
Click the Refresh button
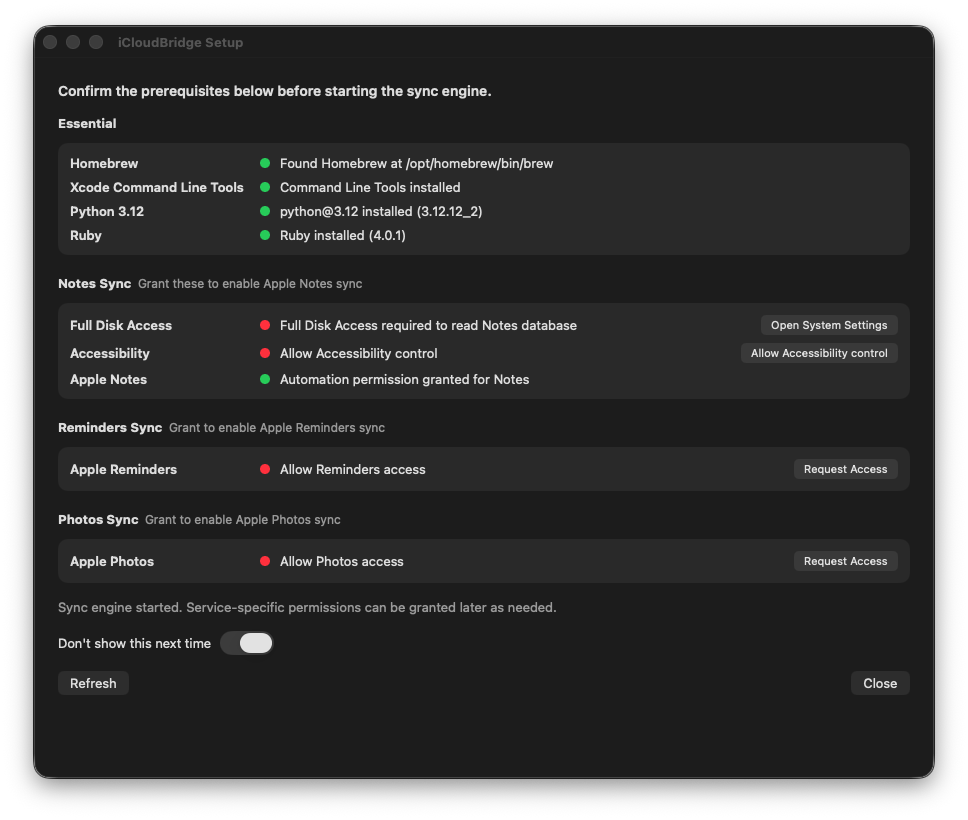(x=93, y=682)
